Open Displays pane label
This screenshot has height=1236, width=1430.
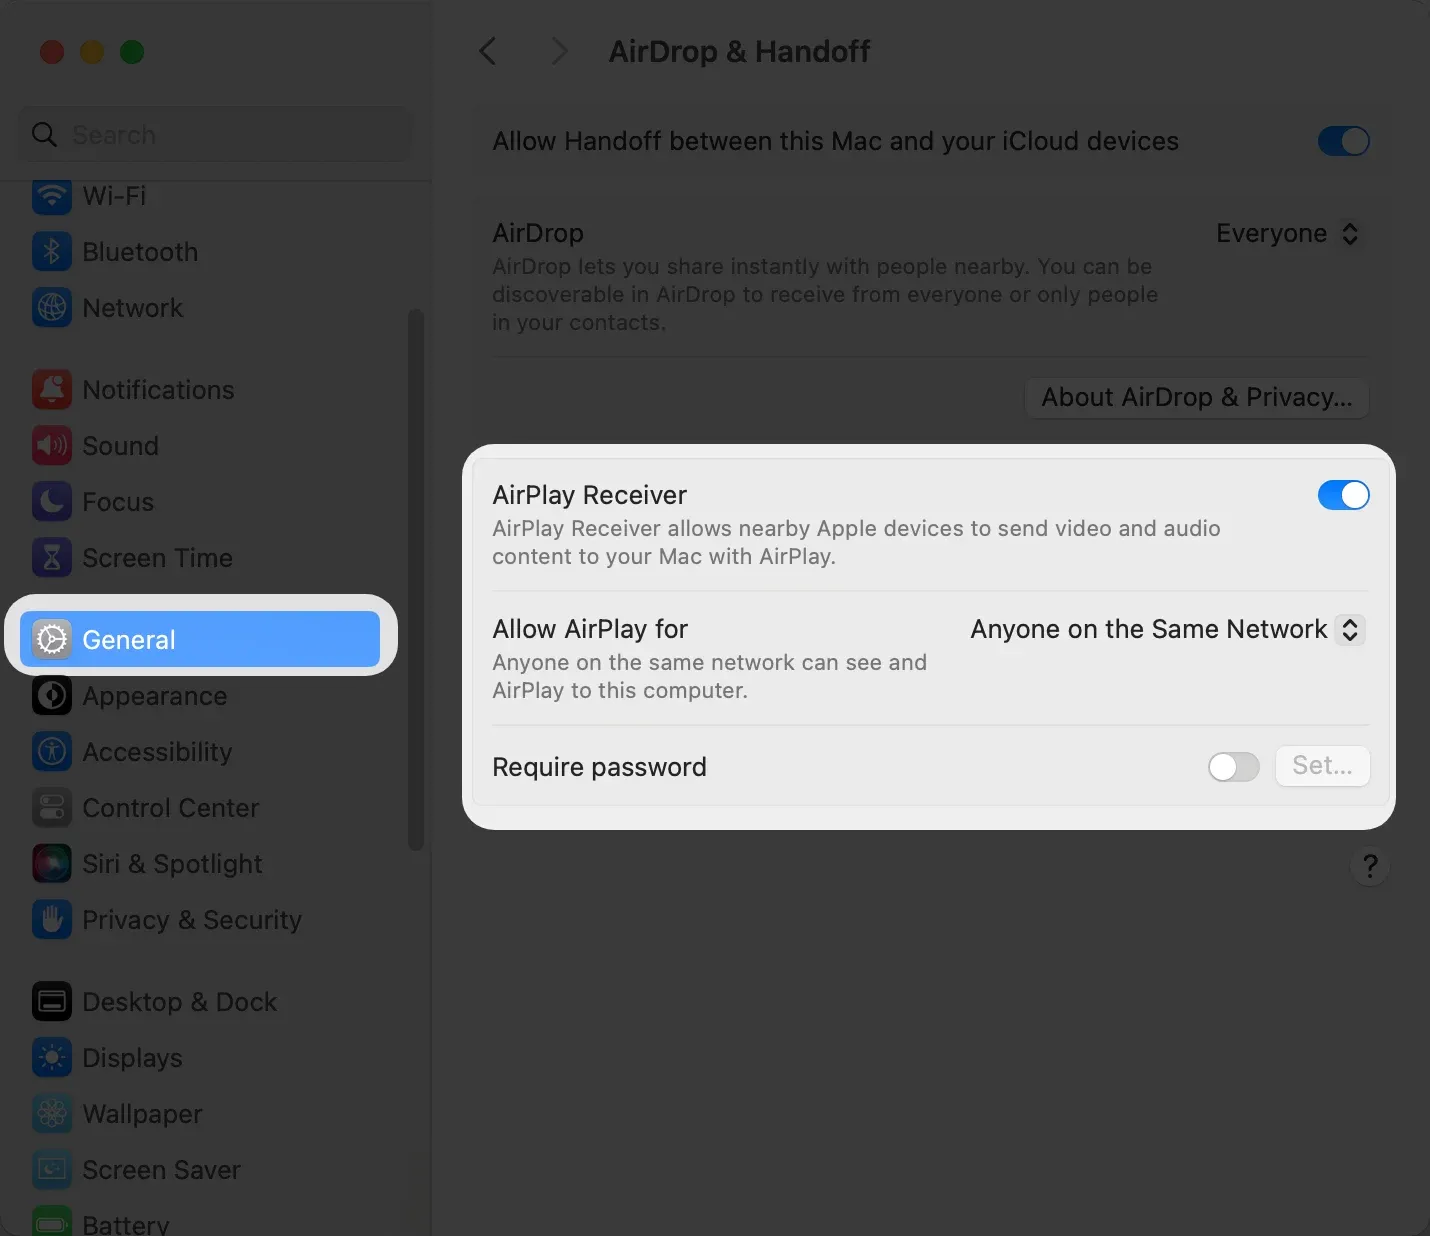(132, 1058)
